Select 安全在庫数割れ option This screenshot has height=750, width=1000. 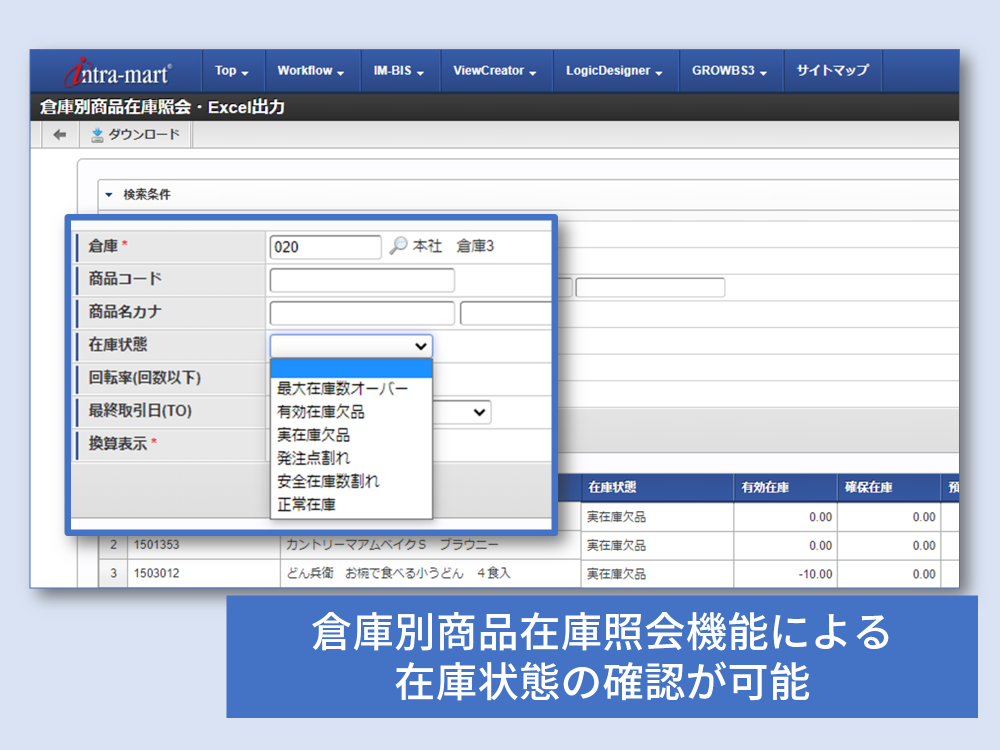pos(328,481)
